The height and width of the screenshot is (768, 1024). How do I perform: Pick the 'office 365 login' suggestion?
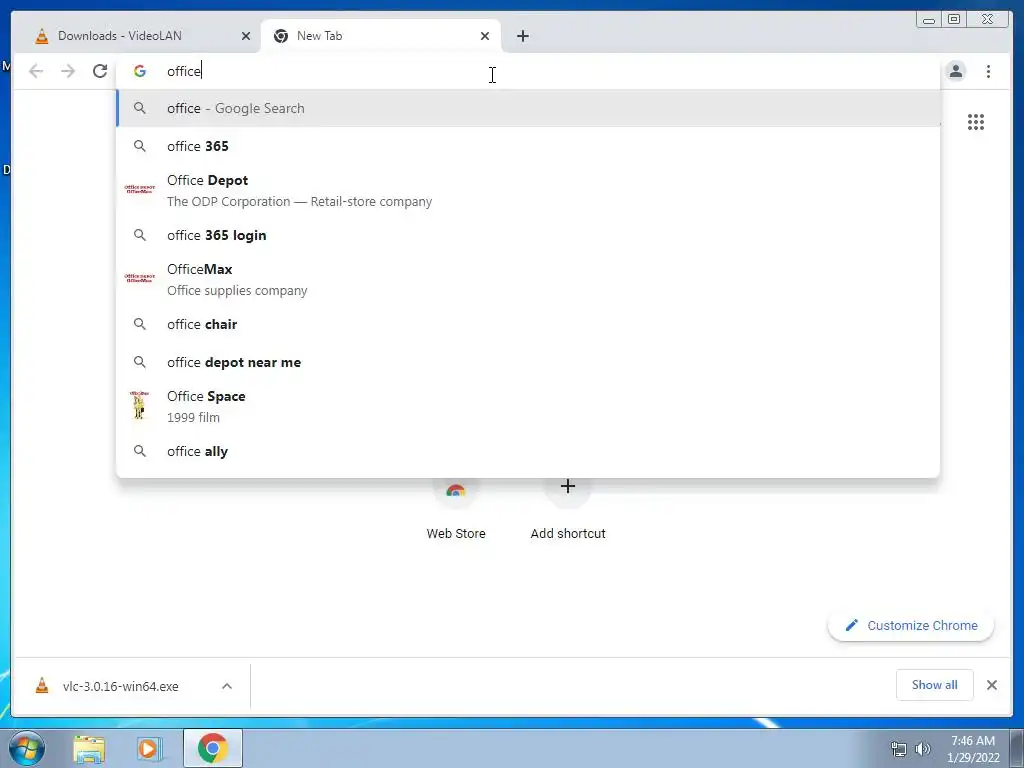point(528,235)
